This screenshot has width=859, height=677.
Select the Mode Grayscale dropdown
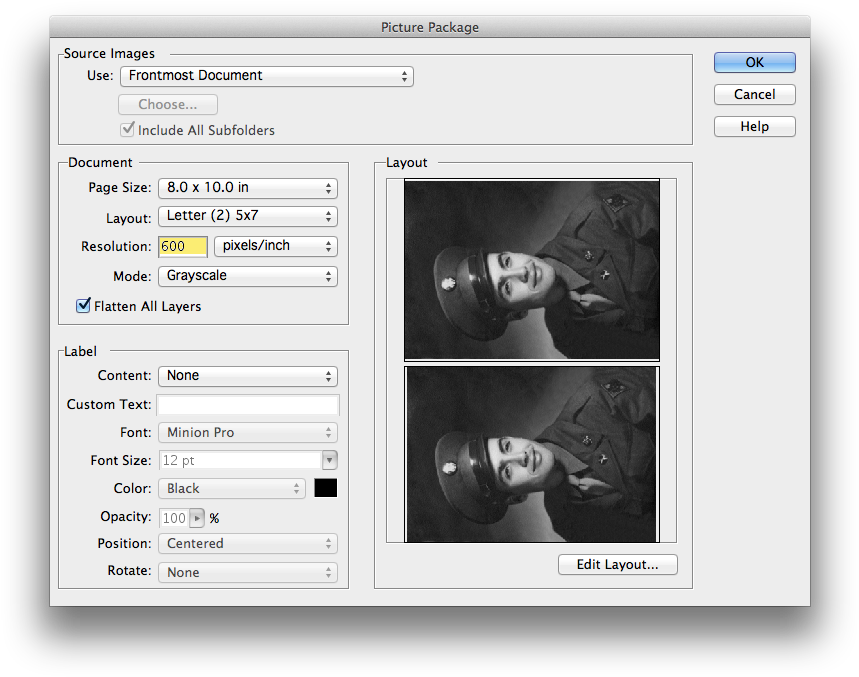[247, 276]
